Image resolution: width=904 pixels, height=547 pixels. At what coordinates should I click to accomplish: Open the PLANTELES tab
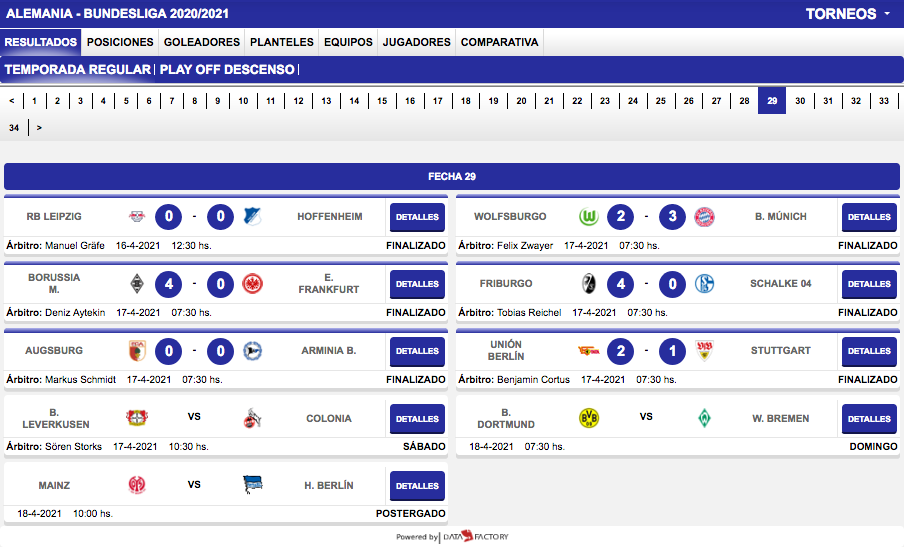click(282, 42)
